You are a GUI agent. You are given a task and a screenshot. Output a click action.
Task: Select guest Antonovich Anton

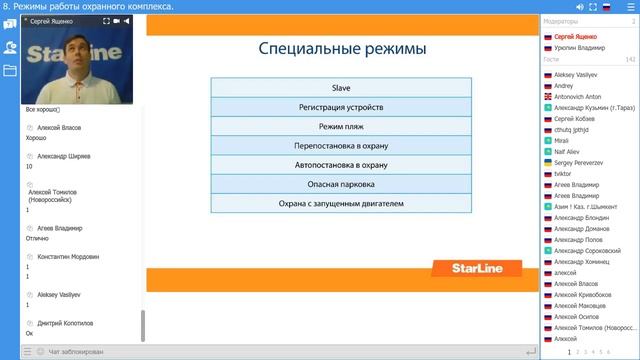tap(577, 97)
